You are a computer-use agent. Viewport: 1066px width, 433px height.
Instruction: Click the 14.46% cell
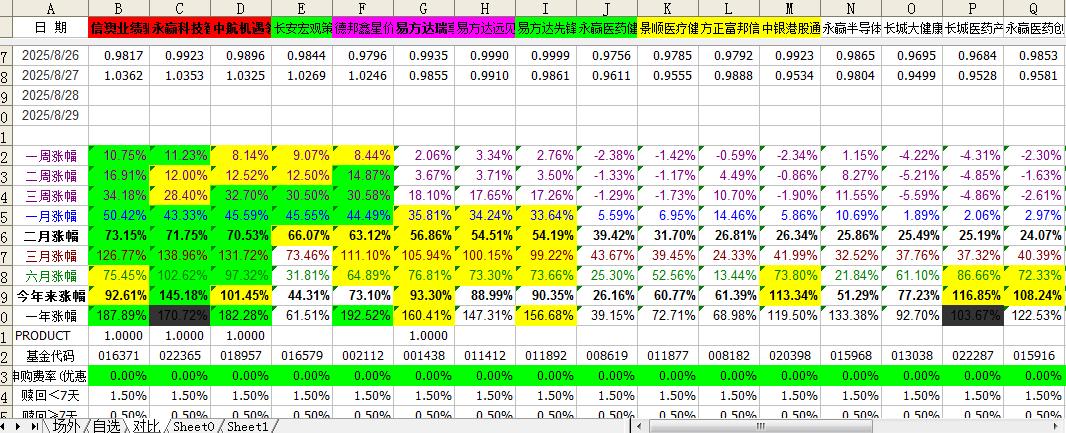click(729, 216)
